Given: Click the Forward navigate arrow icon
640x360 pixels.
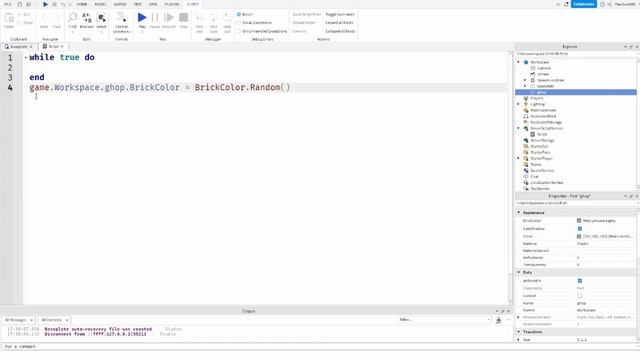Looking at the screenshot, I should tap(57, 18).
